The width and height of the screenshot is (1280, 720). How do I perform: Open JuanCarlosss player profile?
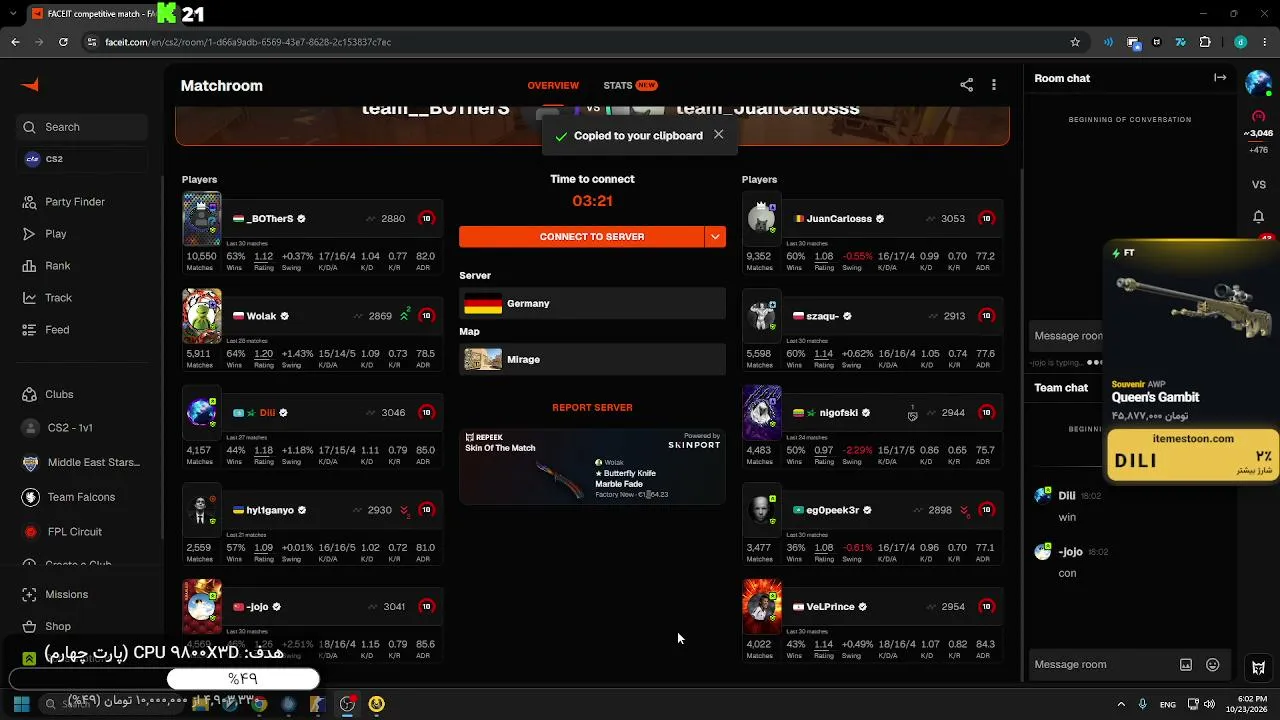(x=839, y=219)
